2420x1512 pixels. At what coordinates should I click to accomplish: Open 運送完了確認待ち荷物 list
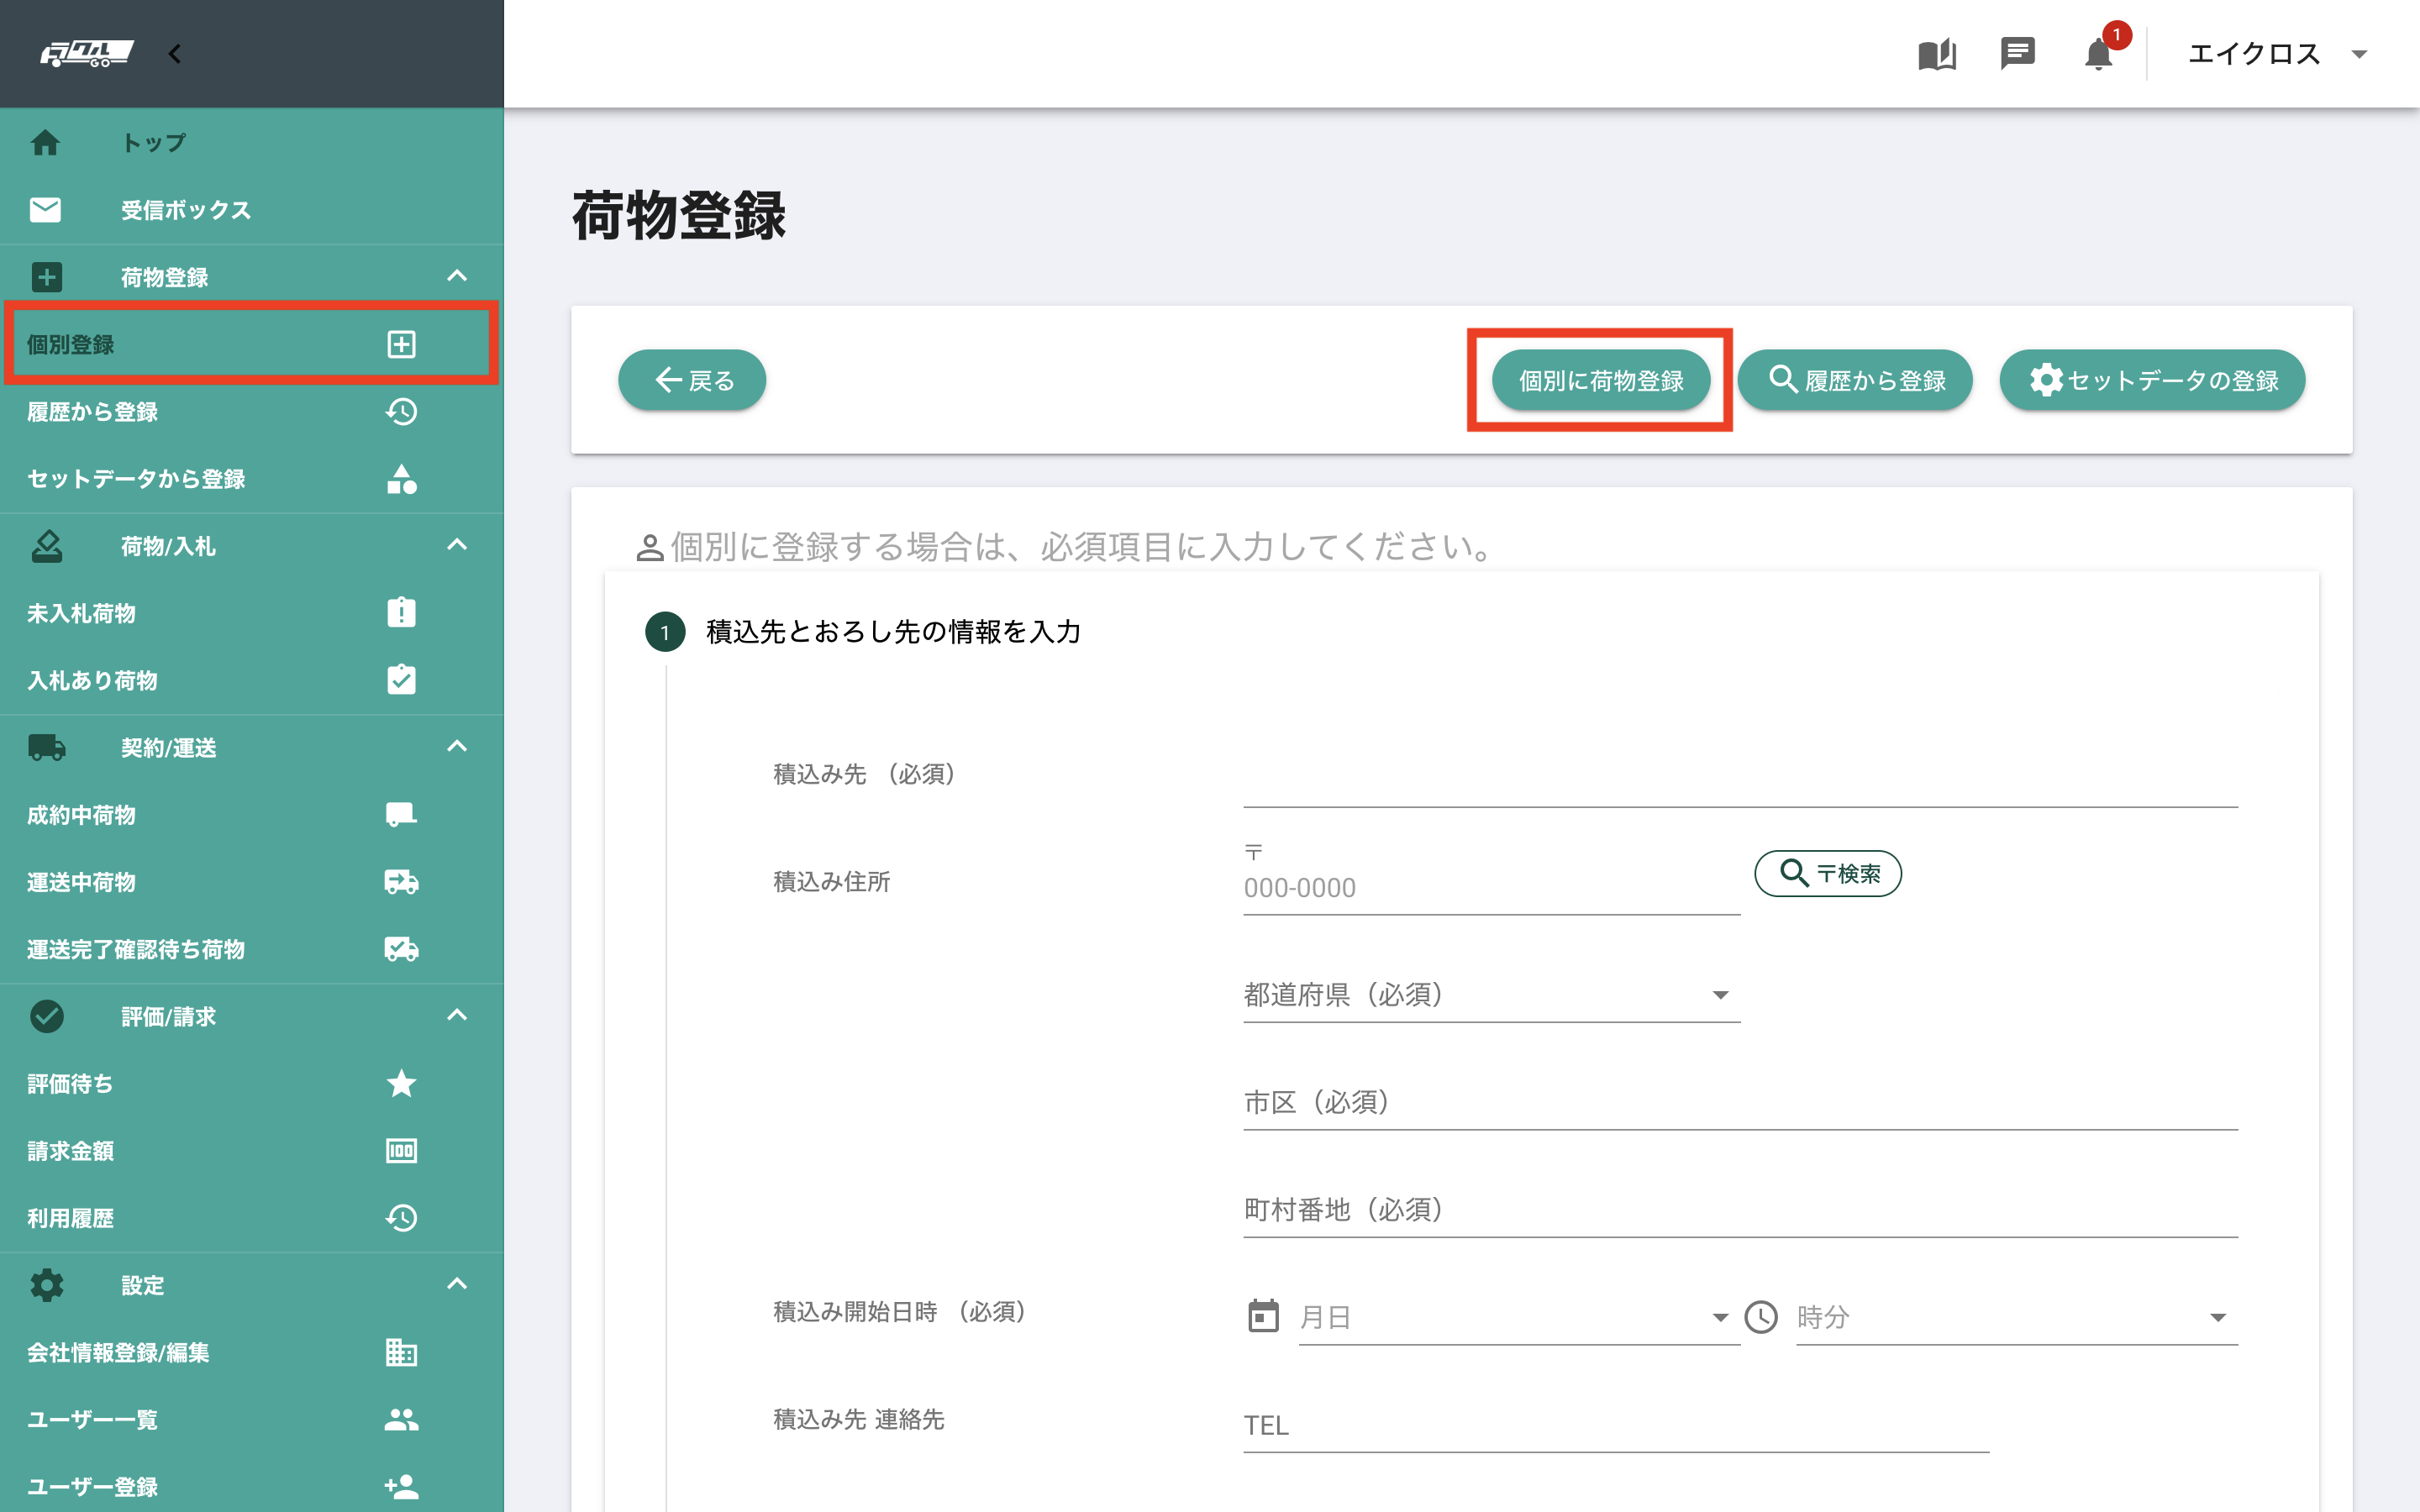click(x=252, y=949)
